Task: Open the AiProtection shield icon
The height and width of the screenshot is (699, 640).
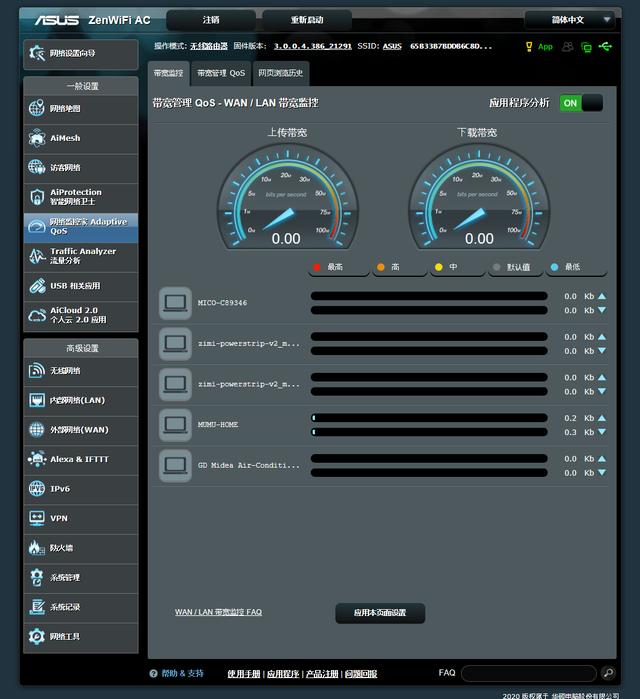Action: [37, 196]
